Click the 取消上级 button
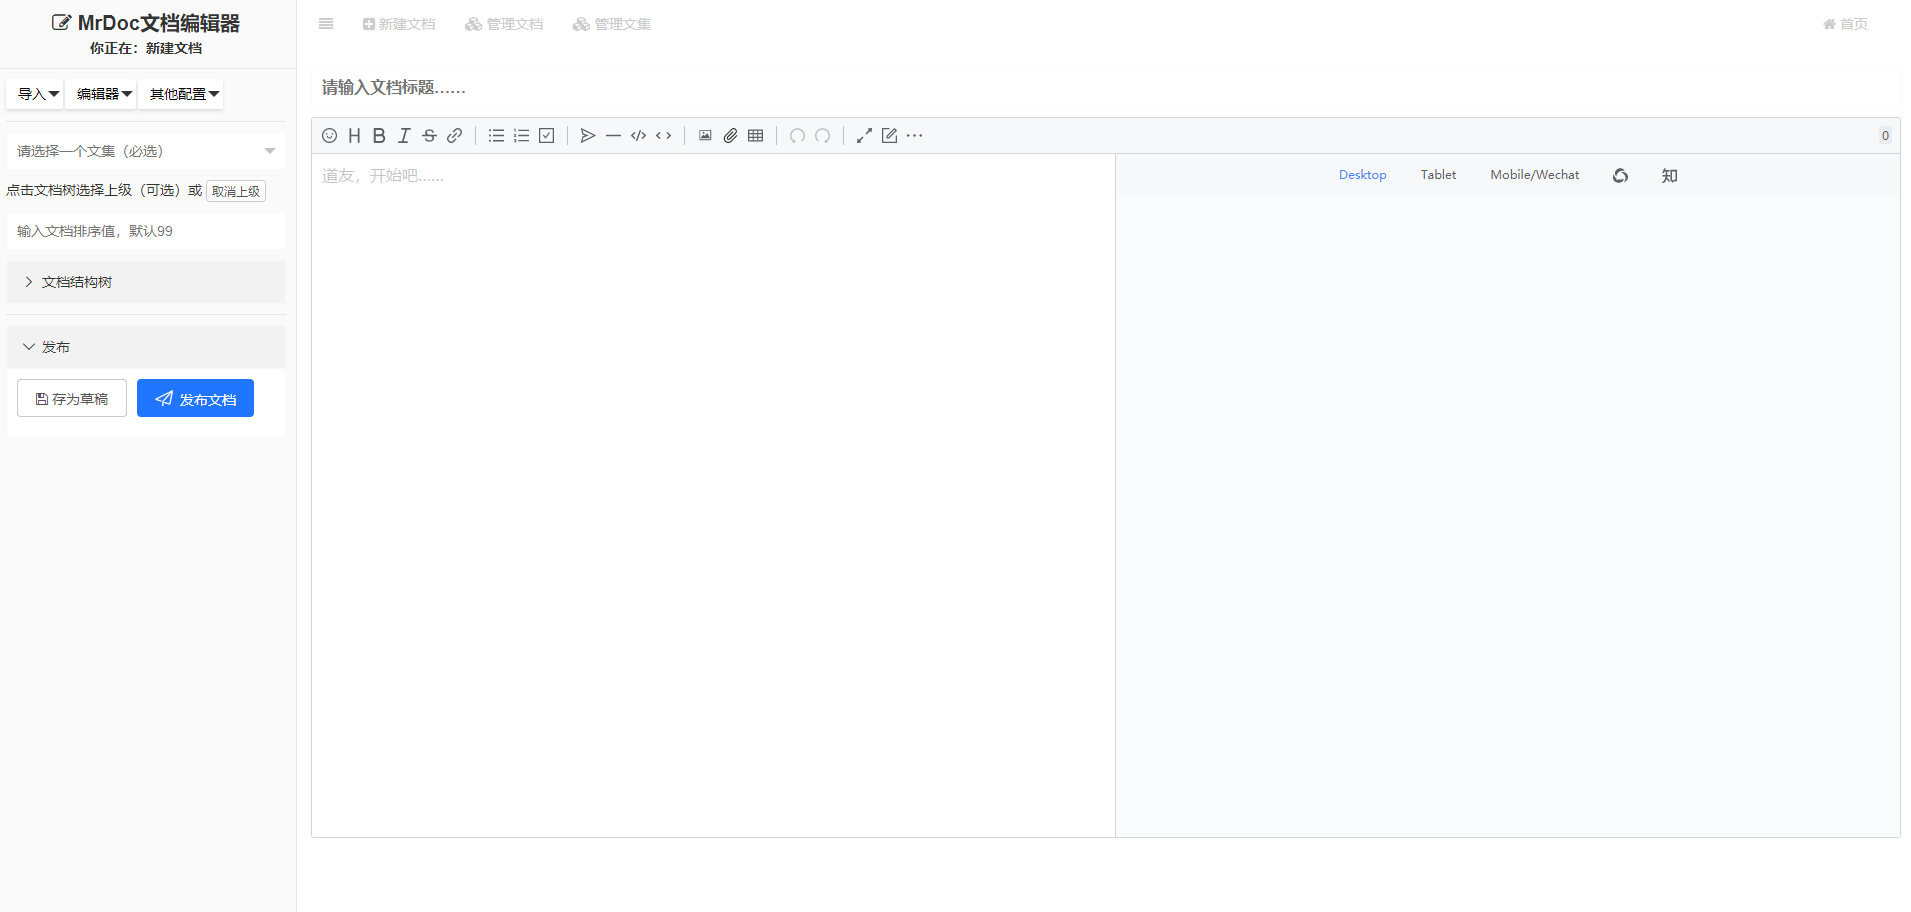The width and height of the screenshot is (1911, 912). tap(236, 191)
